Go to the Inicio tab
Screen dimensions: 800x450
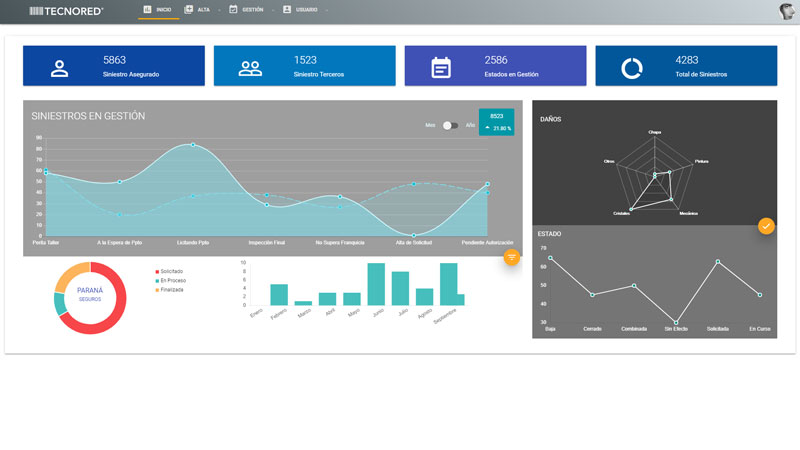(158, 9)
